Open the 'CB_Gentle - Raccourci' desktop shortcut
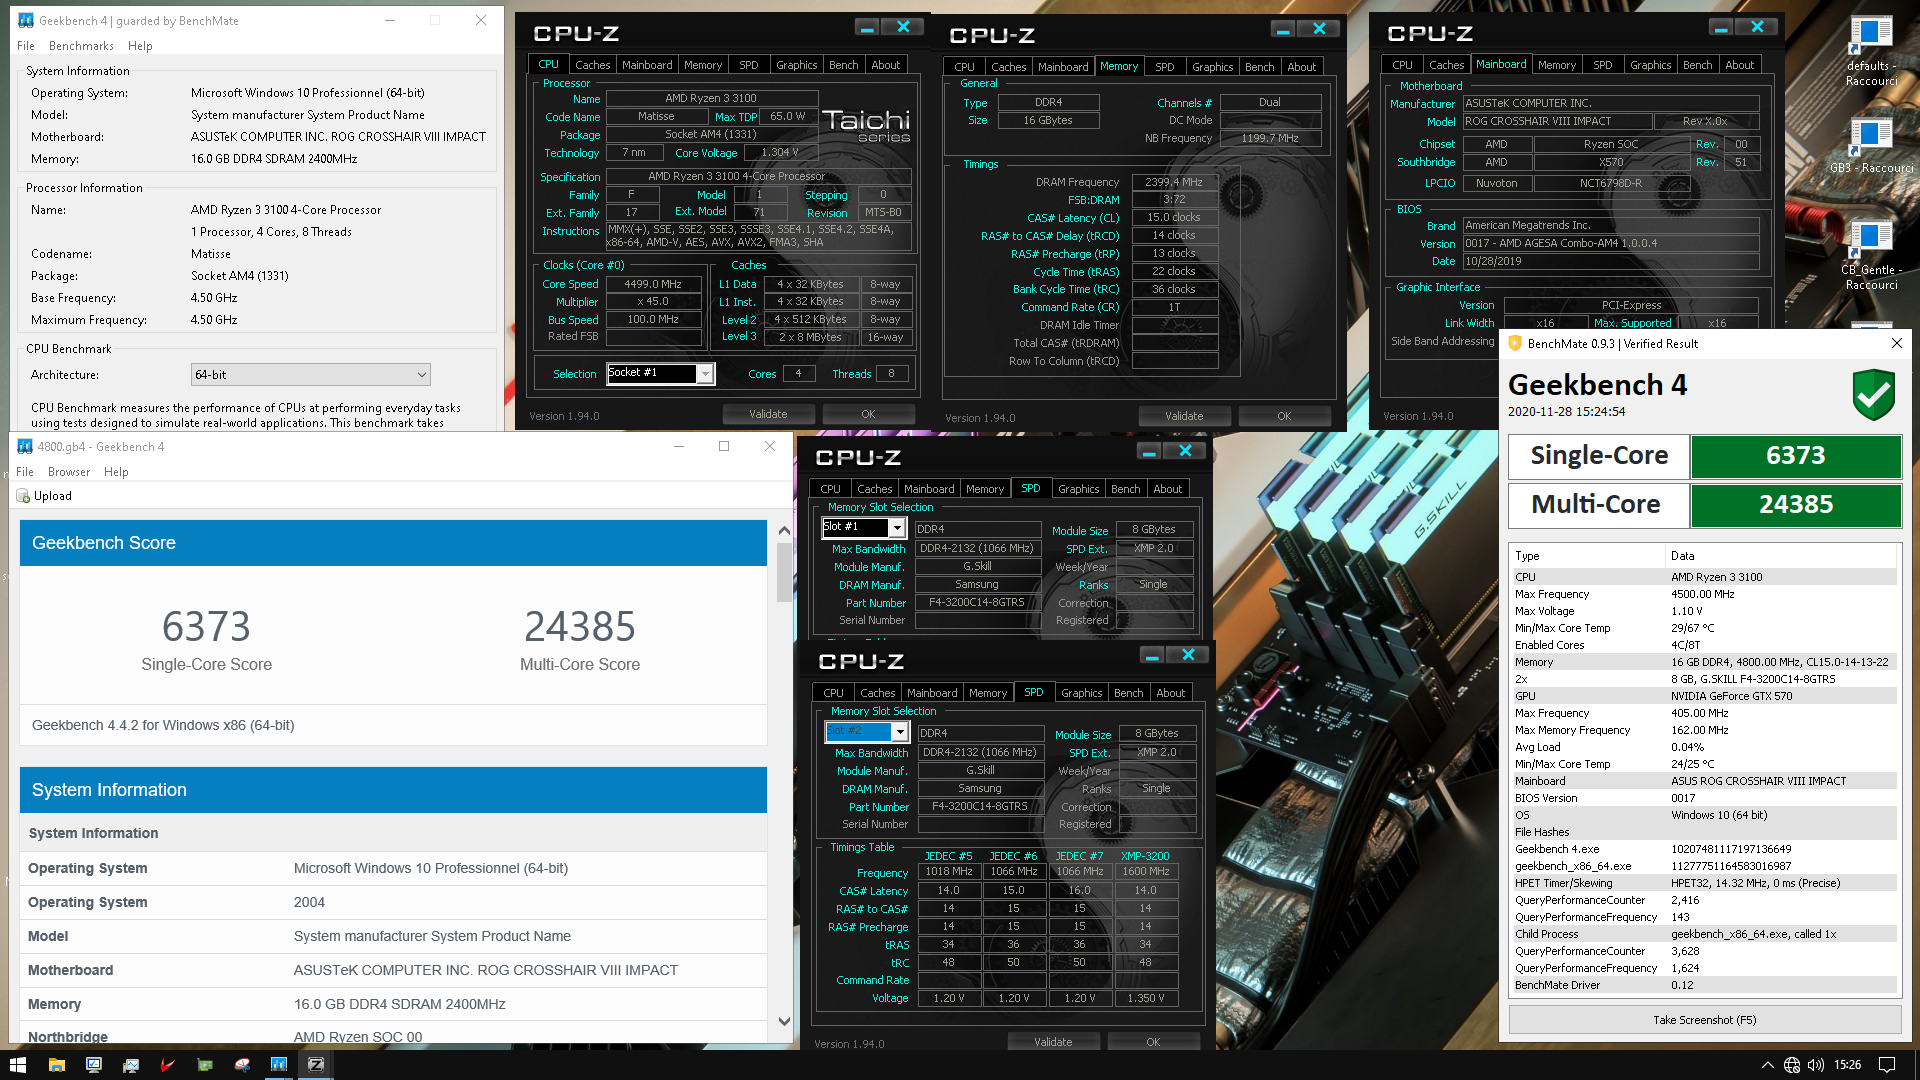Screen dimensions: 1920x1080 point(1871,255)
